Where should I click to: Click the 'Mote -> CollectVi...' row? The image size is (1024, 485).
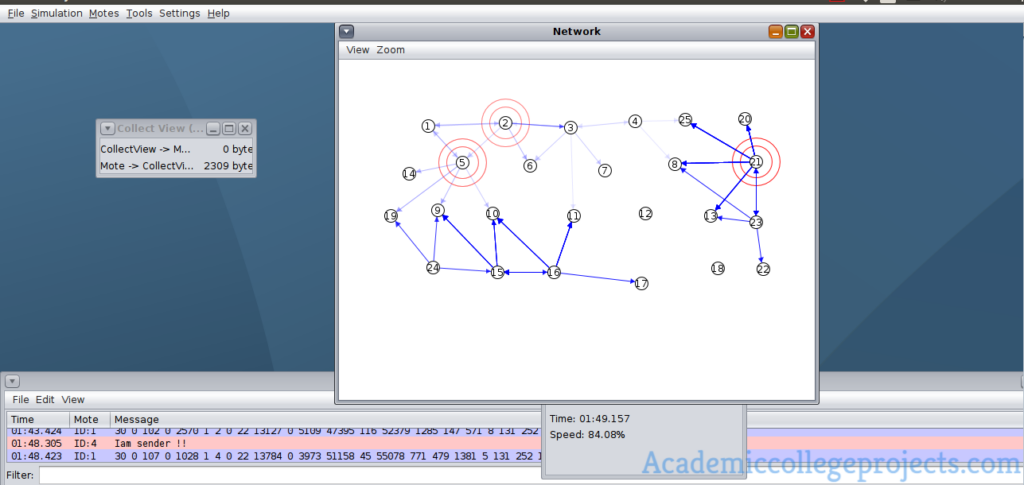coord(176,166)
